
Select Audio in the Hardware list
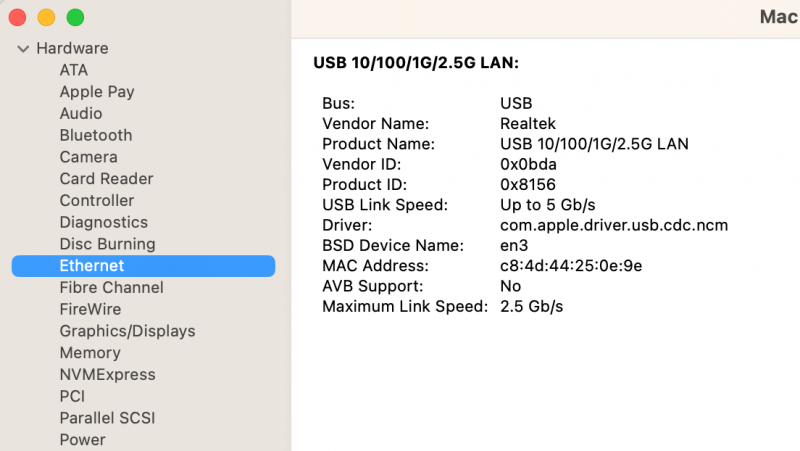coord(81,114)
